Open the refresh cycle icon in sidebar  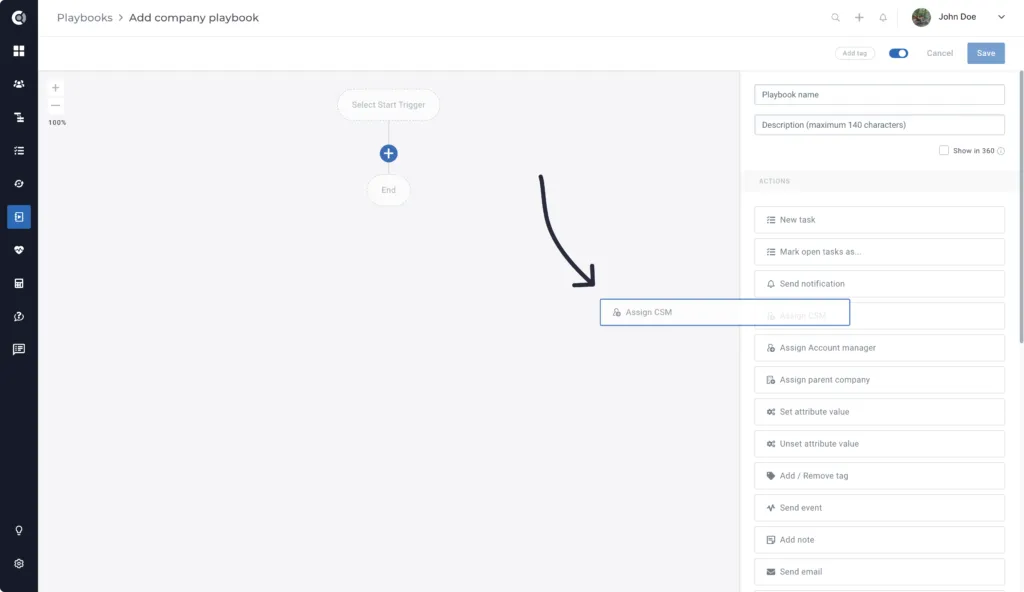(x=19, y=184)
